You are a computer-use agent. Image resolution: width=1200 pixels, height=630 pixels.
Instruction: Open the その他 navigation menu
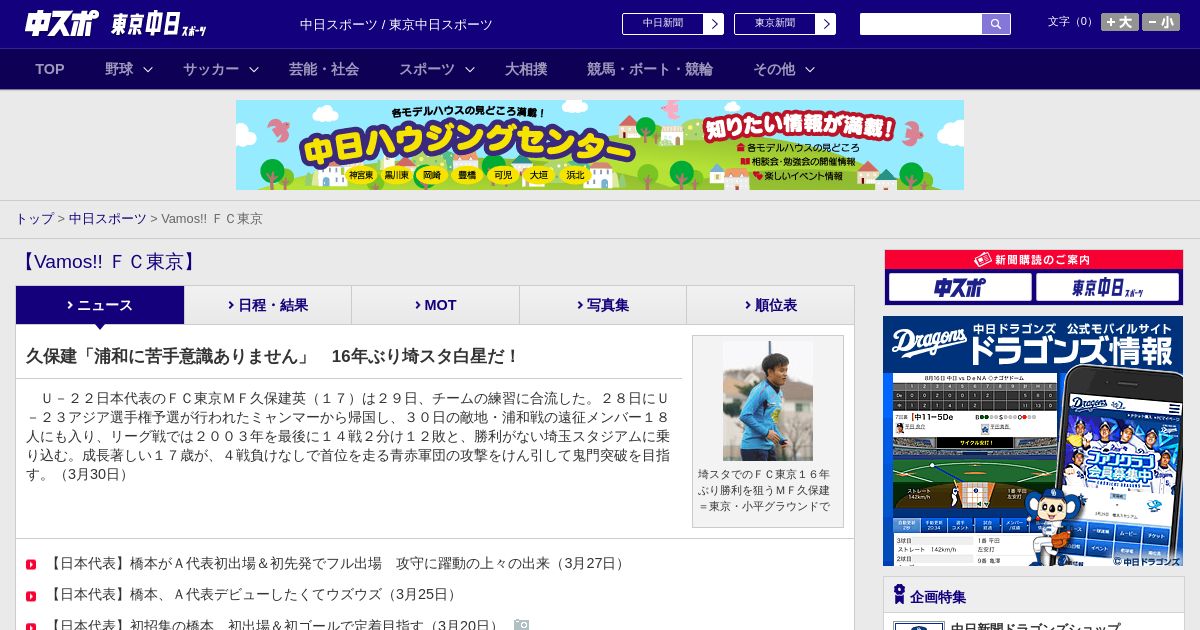click(774, 69)
